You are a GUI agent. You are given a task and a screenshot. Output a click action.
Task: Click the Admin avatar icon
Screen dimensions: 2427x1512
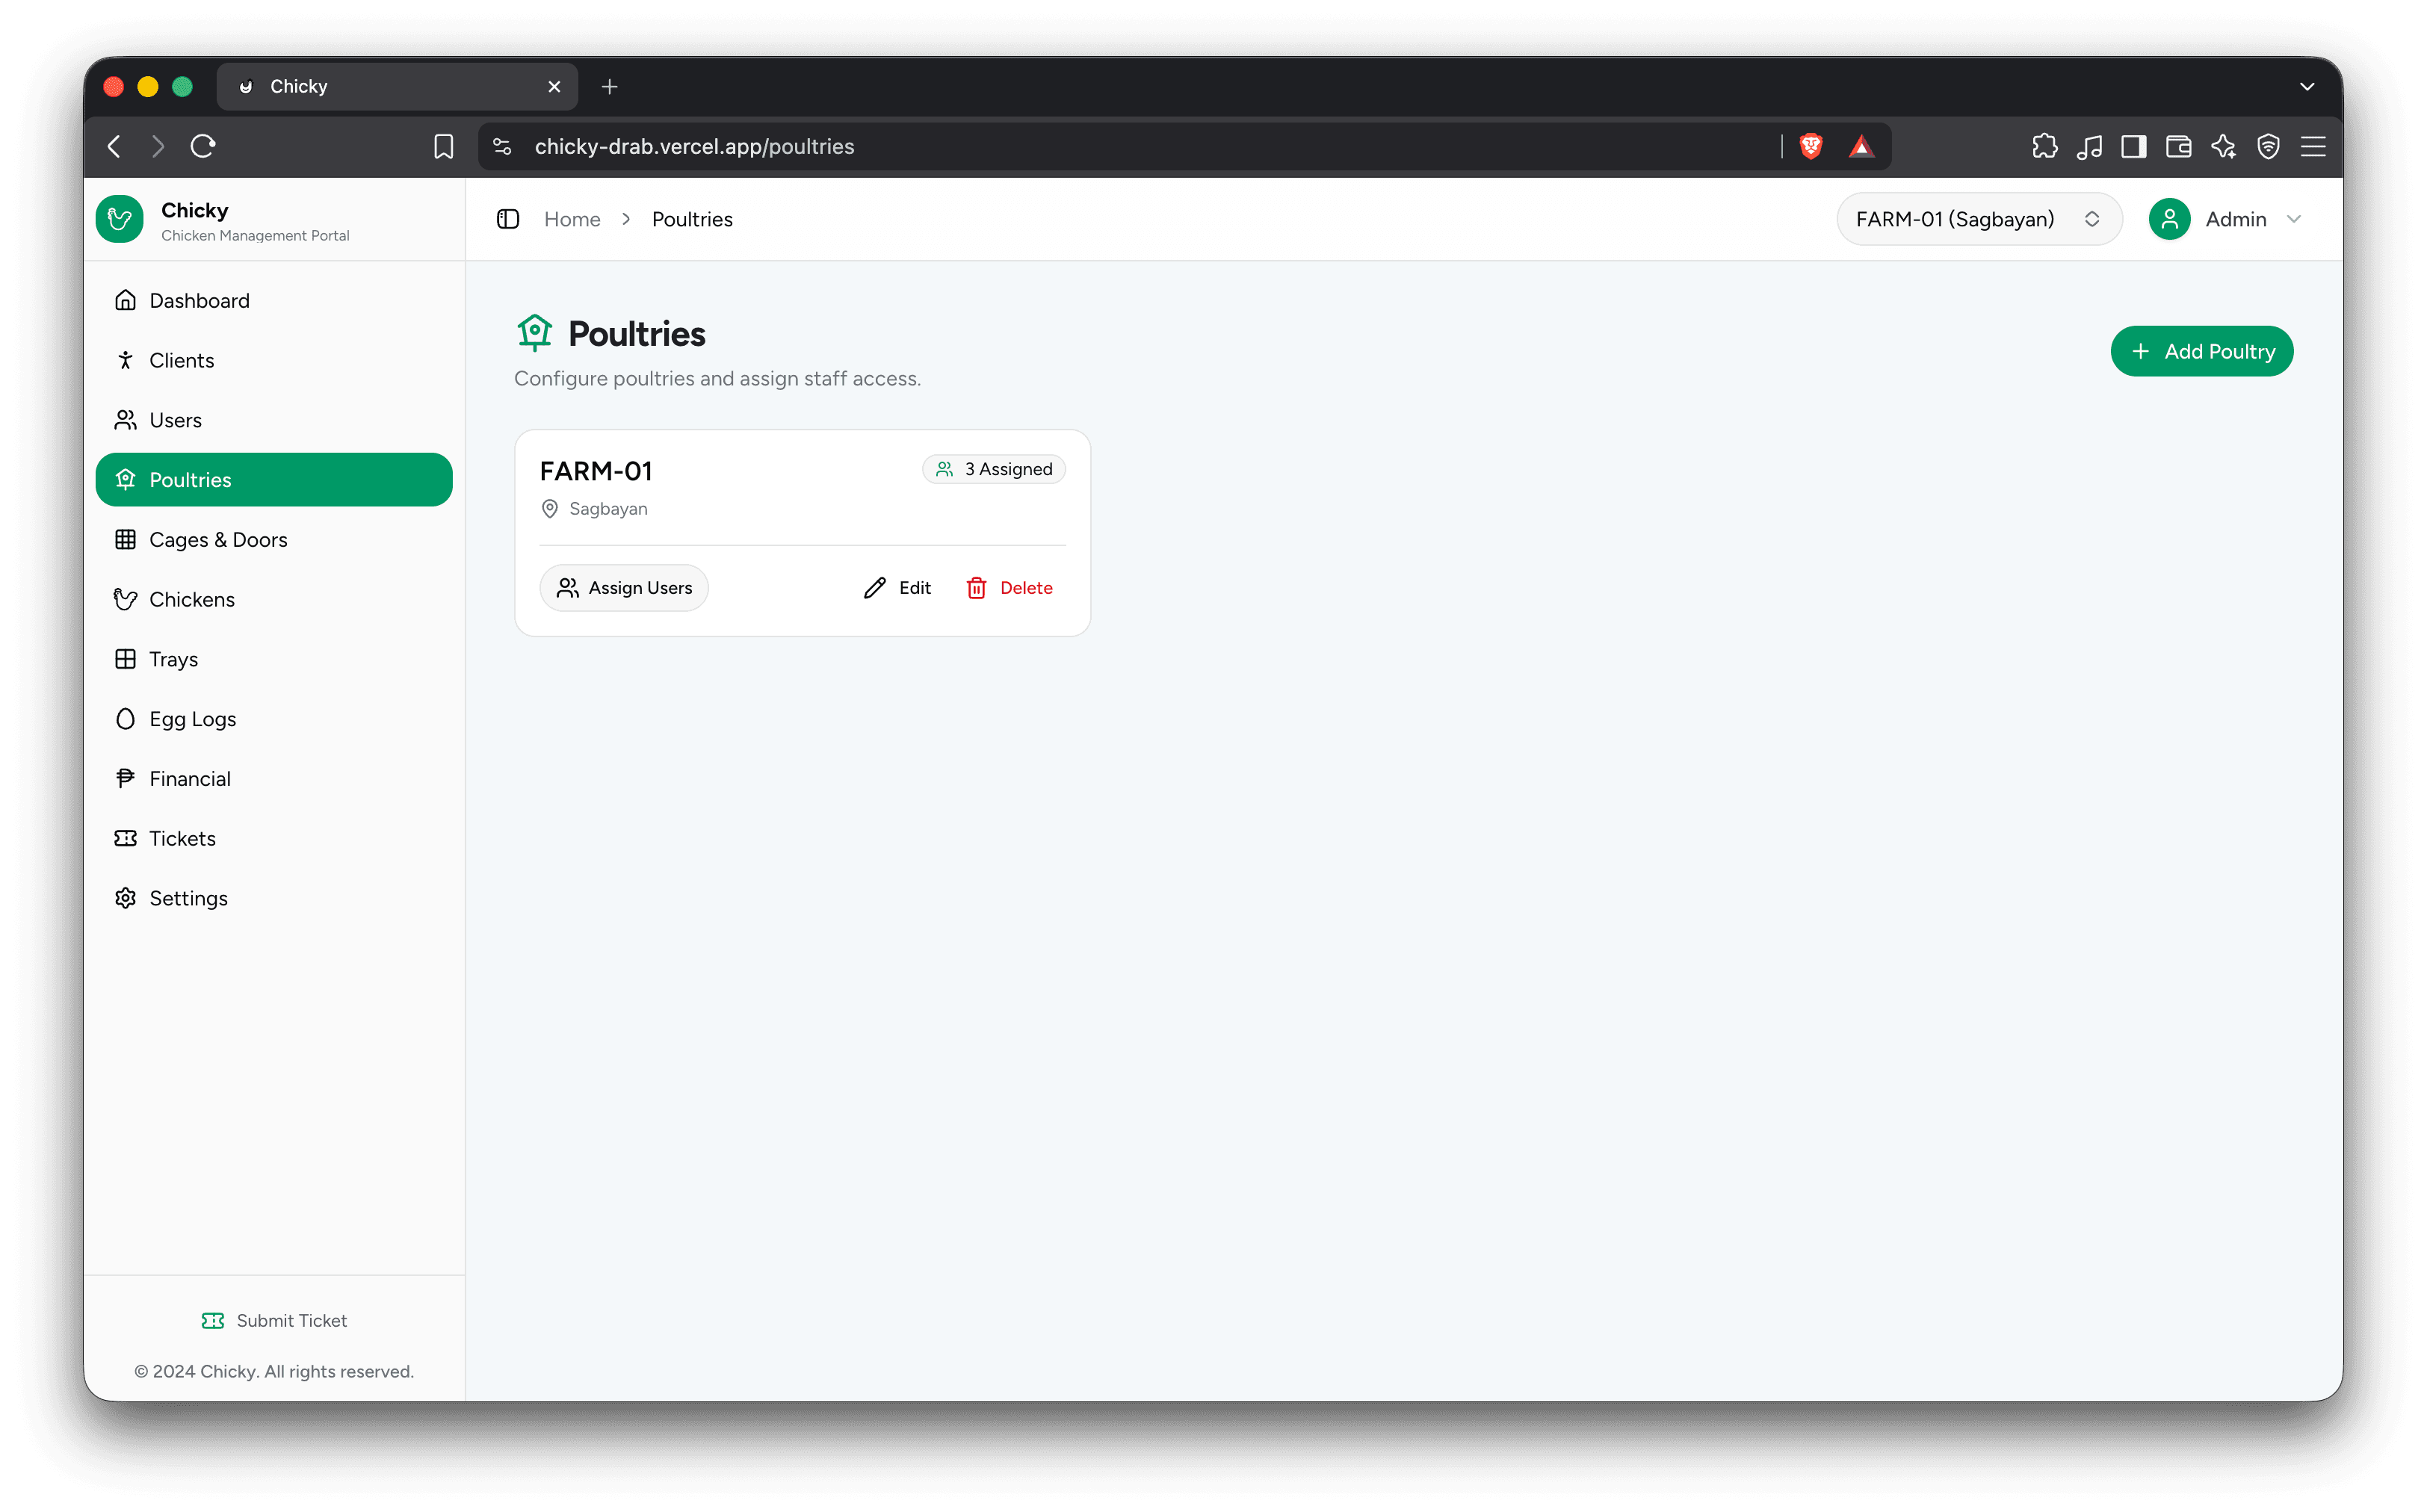point(2169,219)
